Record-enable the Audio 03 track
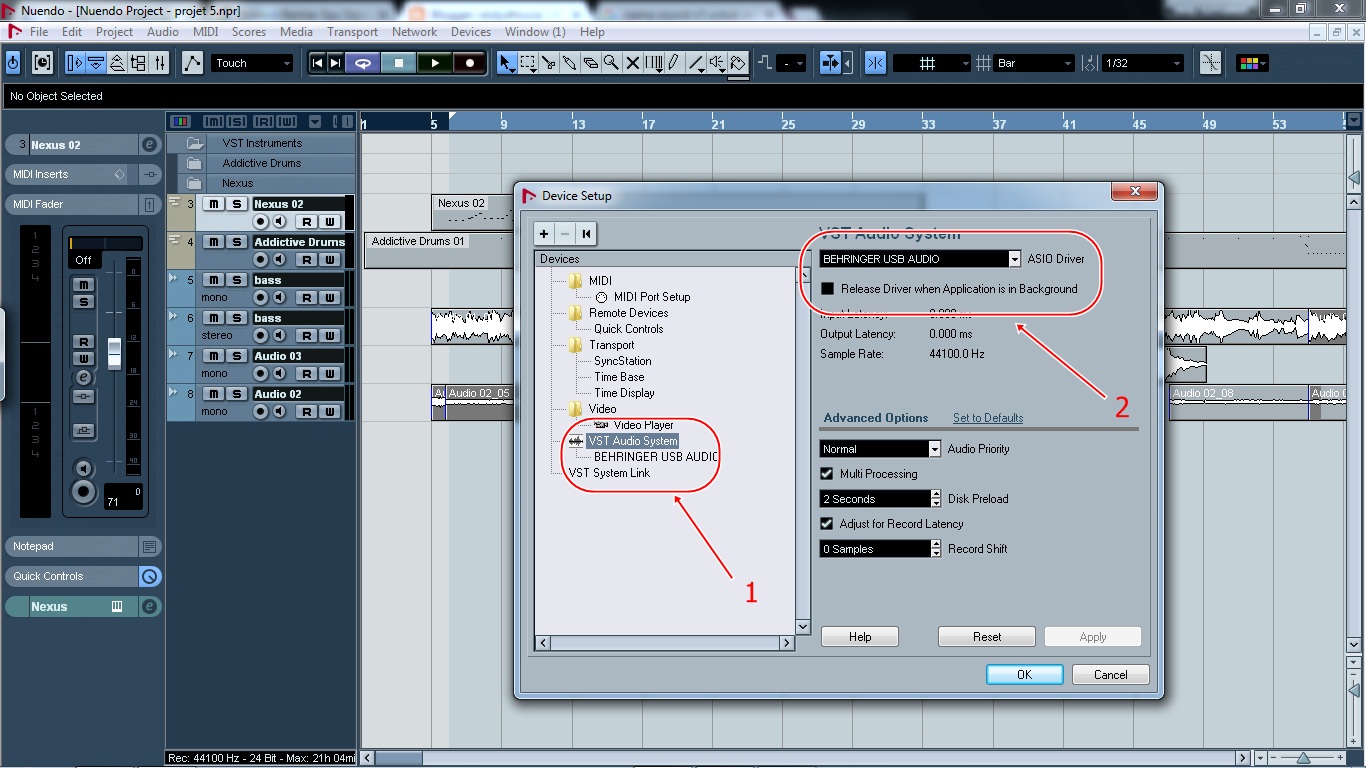The height and width of the screenshot is (768, 1366). pos(261,374)
